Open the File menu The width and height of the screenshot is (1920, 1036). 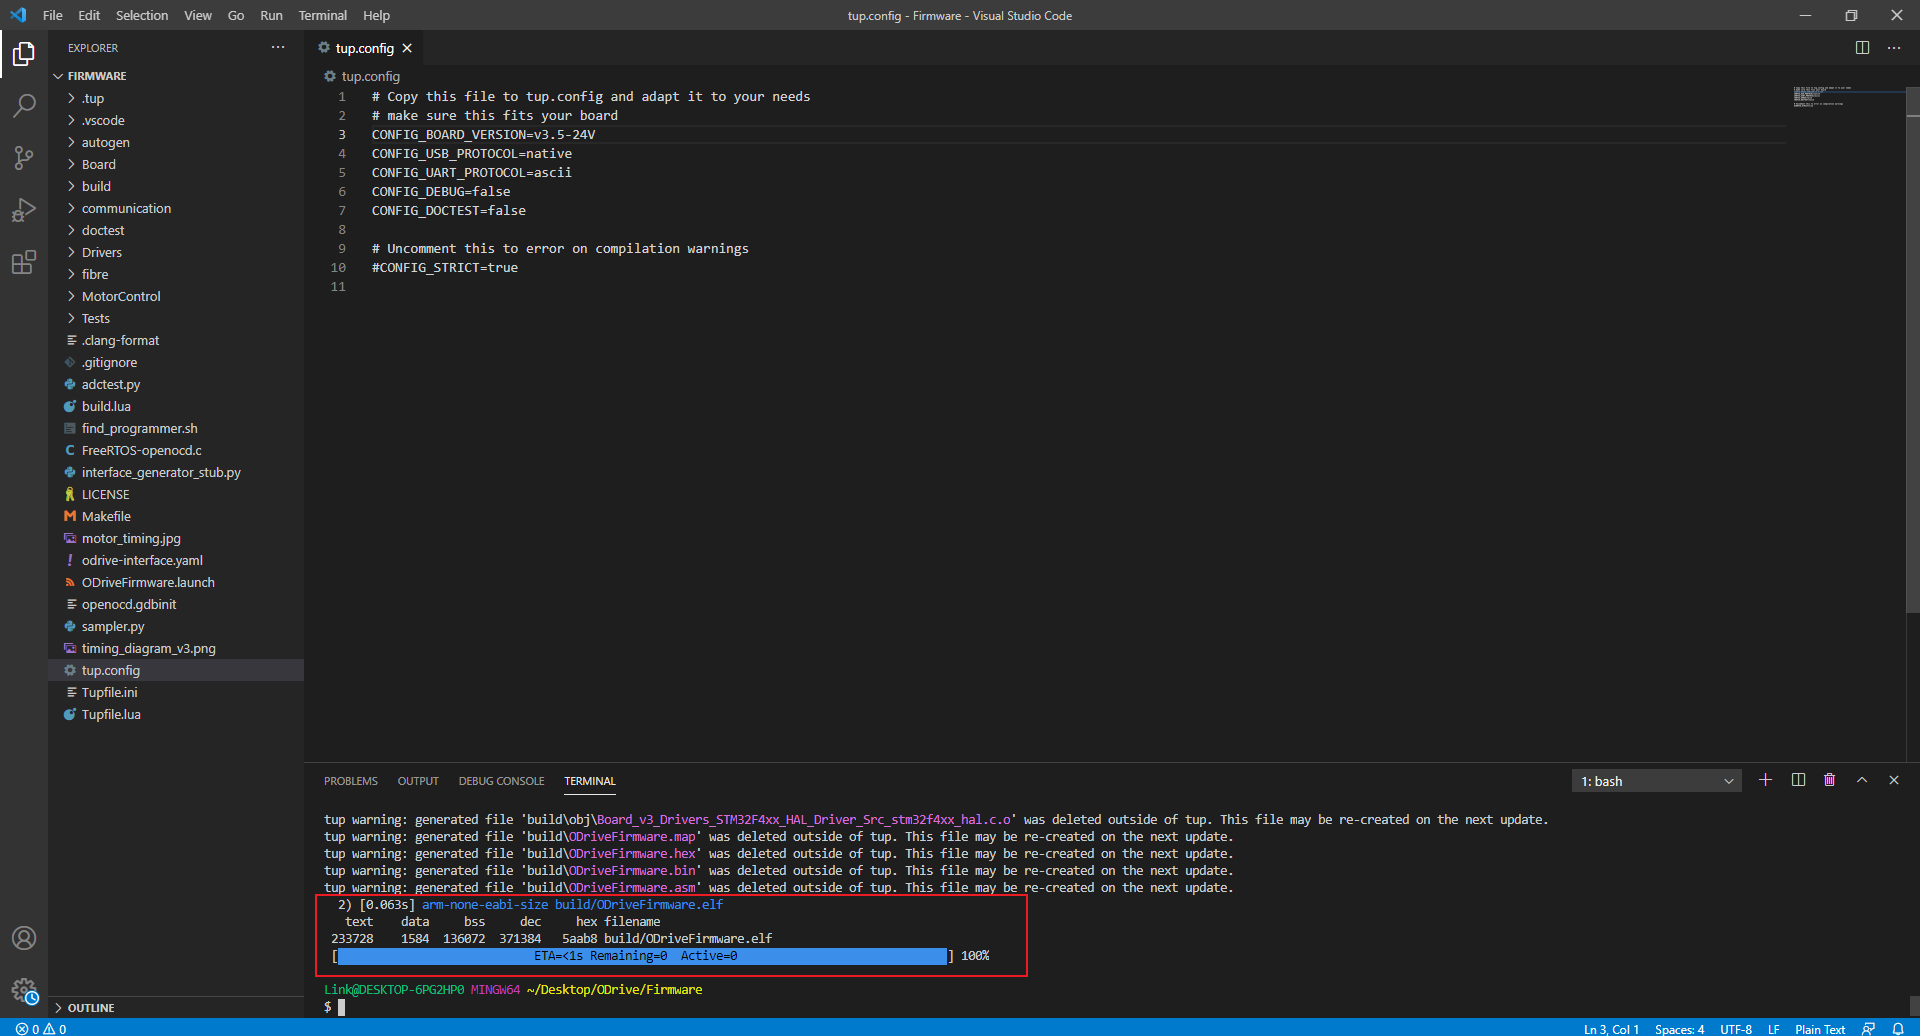click(53, 15)
